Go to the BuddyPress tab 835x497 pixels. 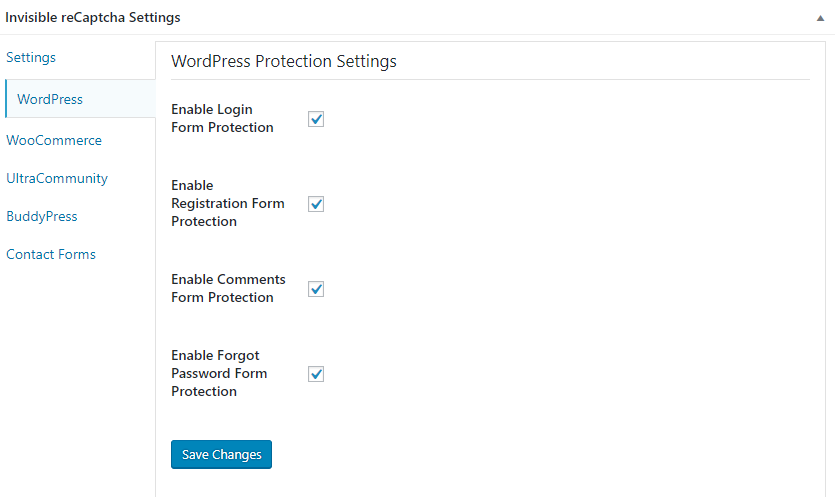coord(42,216)
